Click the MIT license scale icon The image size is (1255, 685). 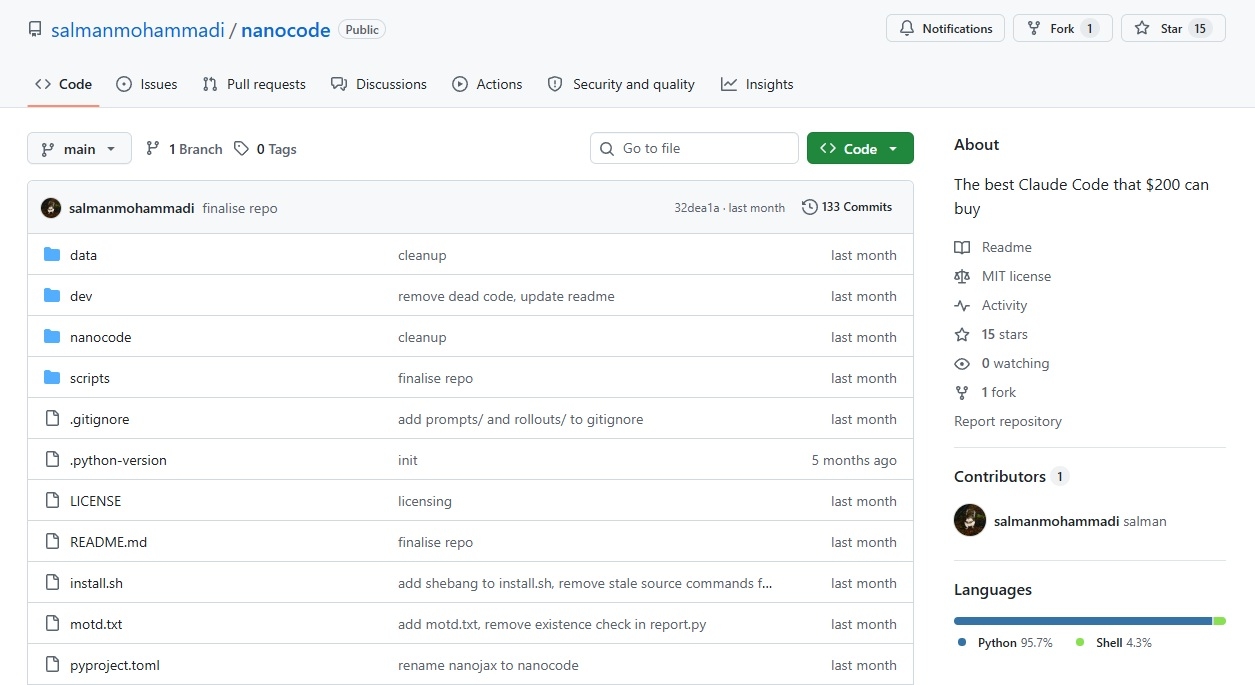pyautogui.click(x=962, y=276)
